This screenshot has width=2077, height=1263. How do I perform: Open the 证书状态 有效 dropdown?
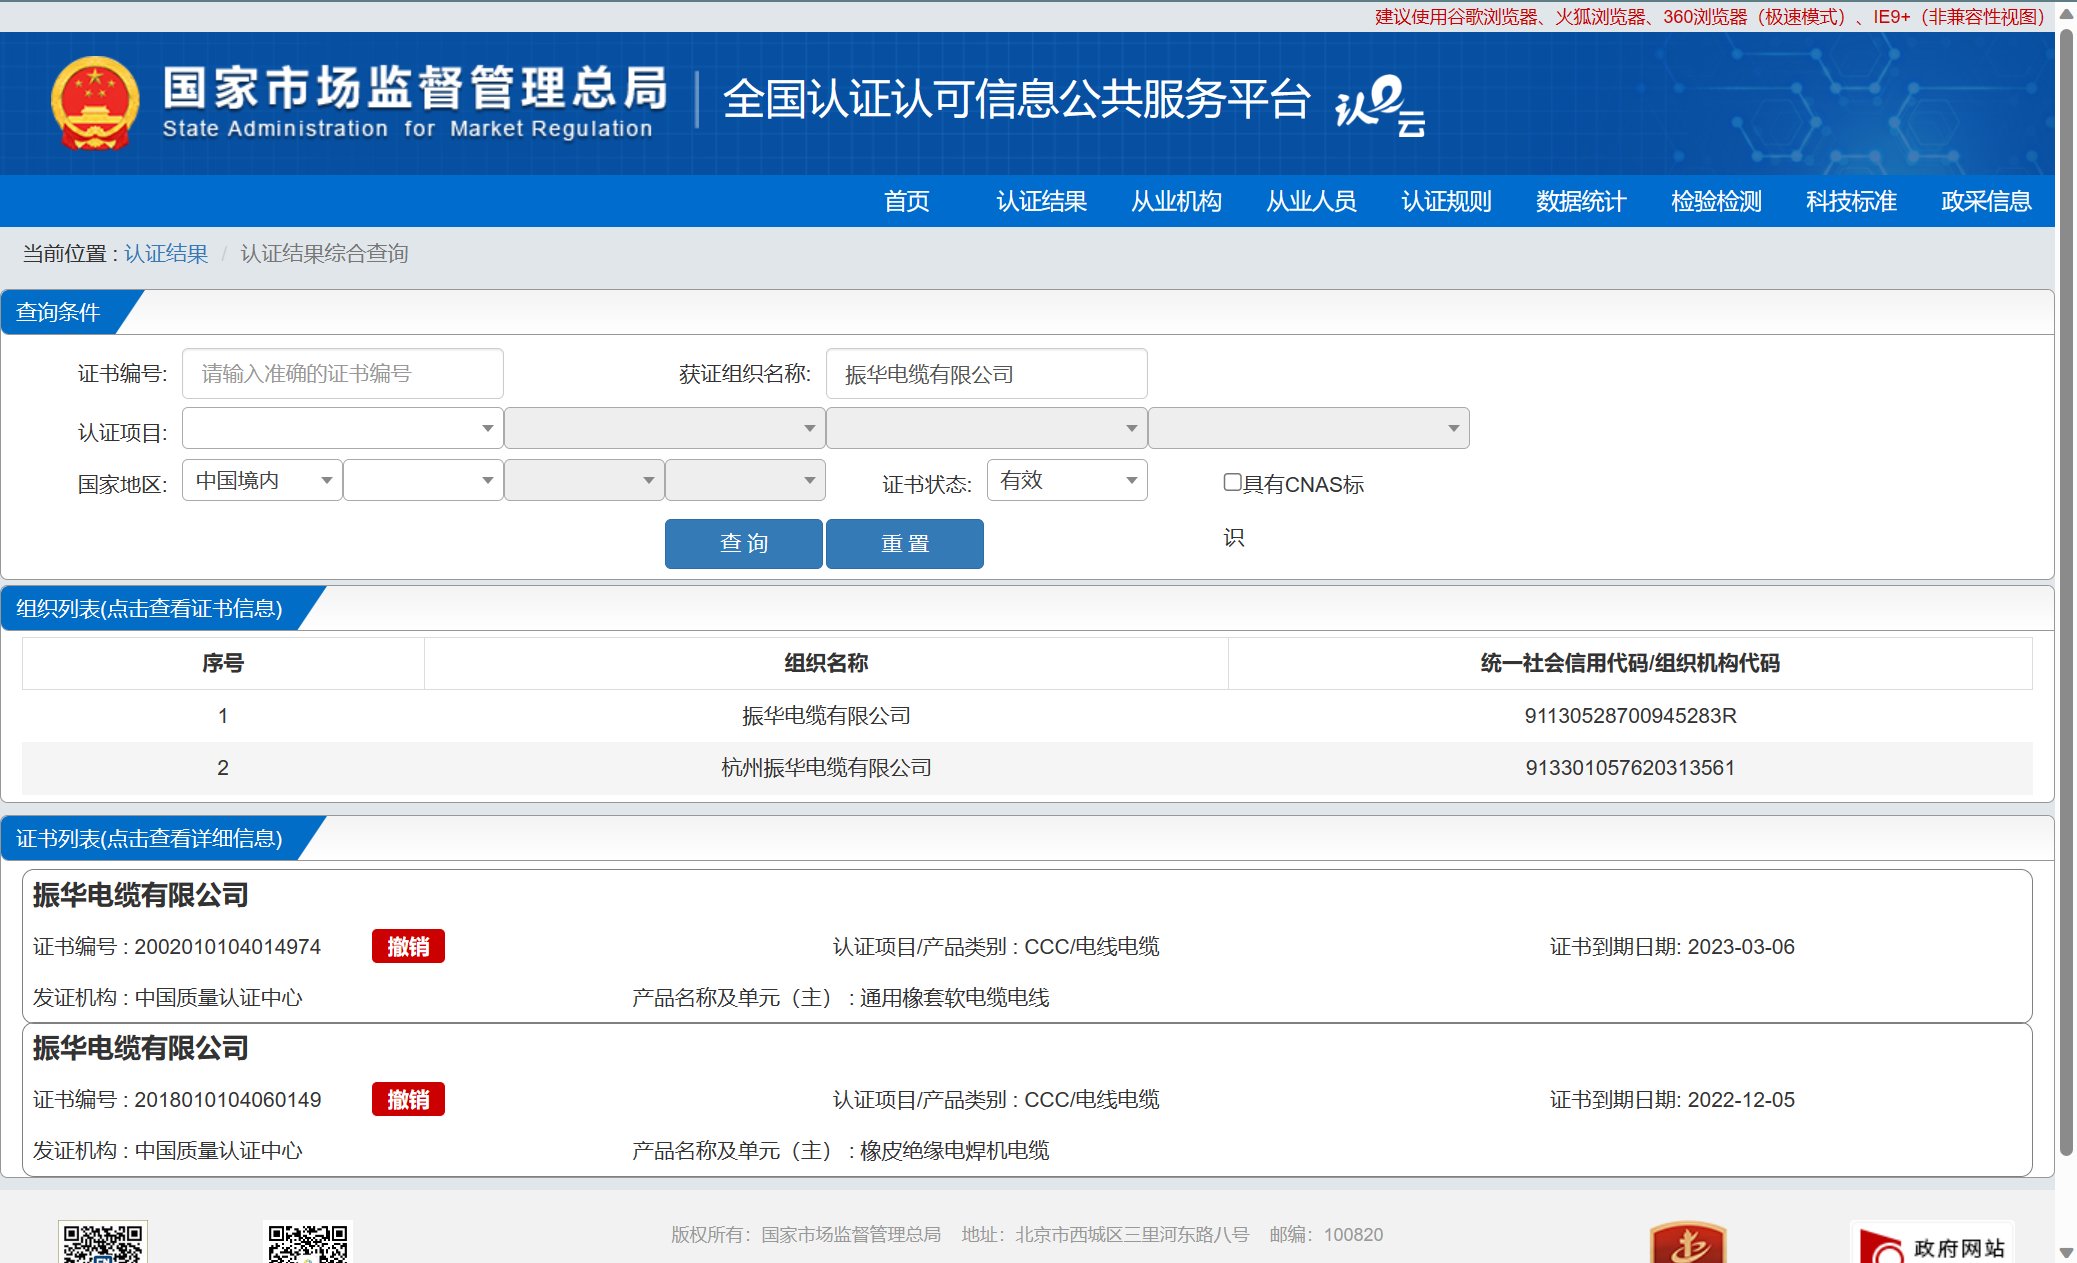coord(1067,480)
